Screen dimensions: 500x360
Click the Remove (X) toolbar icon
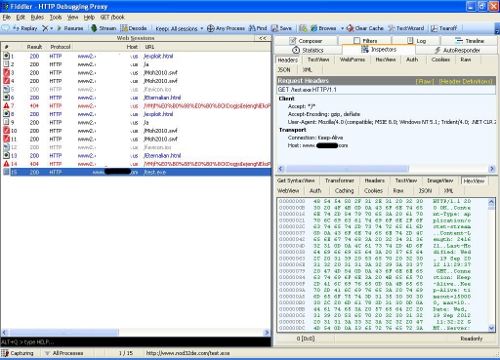[45, 28]
